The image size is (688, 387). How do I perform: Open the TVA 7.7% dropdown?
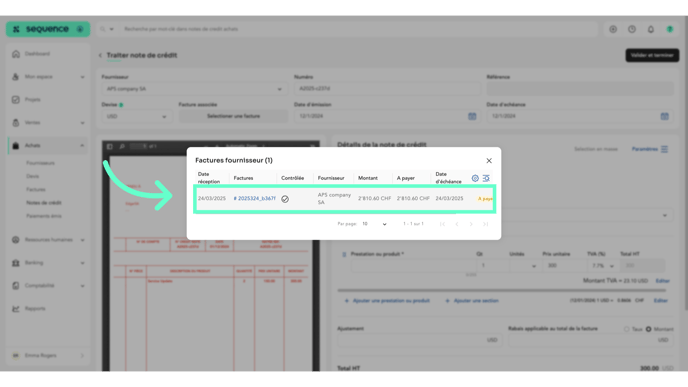603,265
